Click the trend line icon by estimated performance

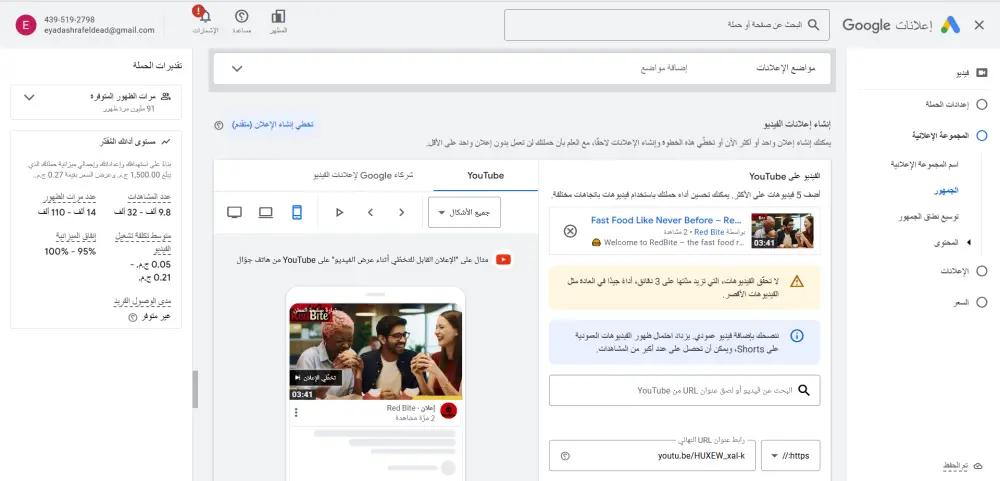point(166,141)
